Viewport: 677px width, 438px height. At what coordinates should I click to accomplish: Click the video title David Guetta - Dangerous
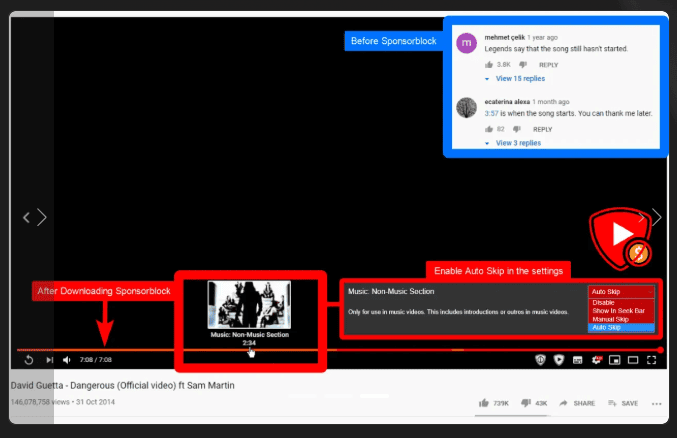click(x=123, y=385)
